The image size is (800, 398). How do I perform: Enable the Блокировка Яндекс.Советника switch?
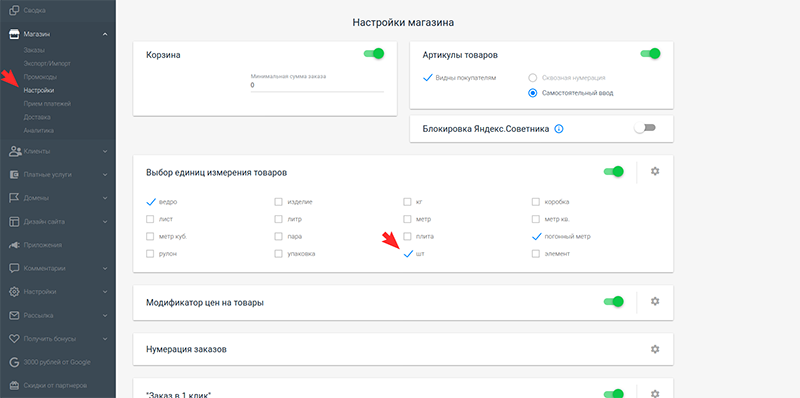(645, 128)
